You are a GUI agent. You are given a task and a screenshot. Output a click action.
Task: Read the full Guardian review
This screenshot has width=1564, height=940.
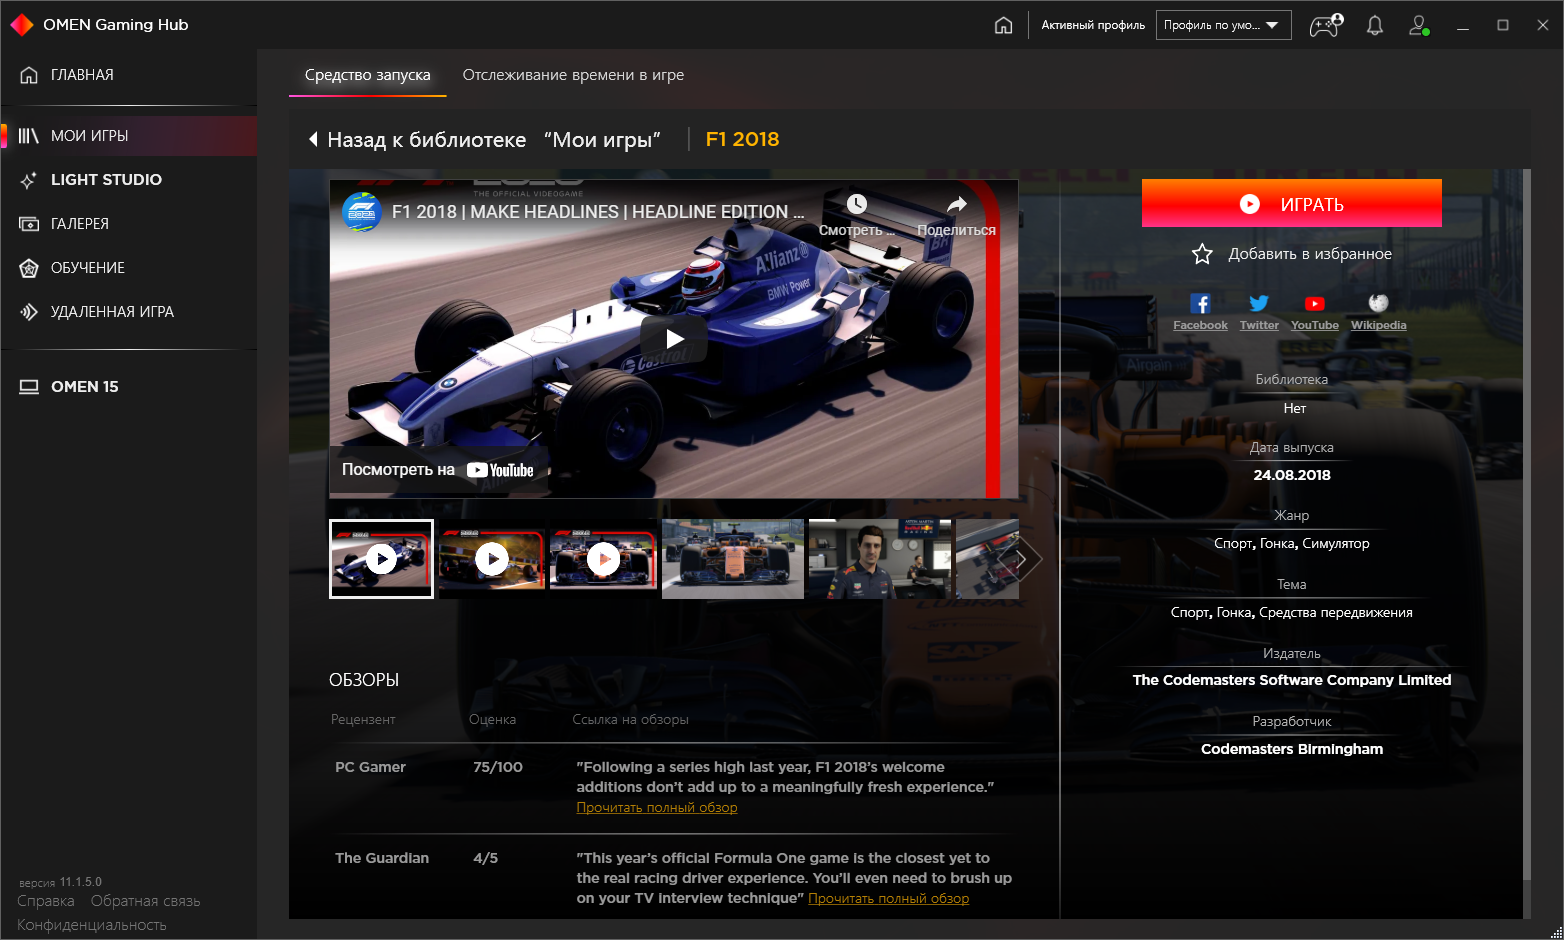pyautogui.click(x=888, y=899)
